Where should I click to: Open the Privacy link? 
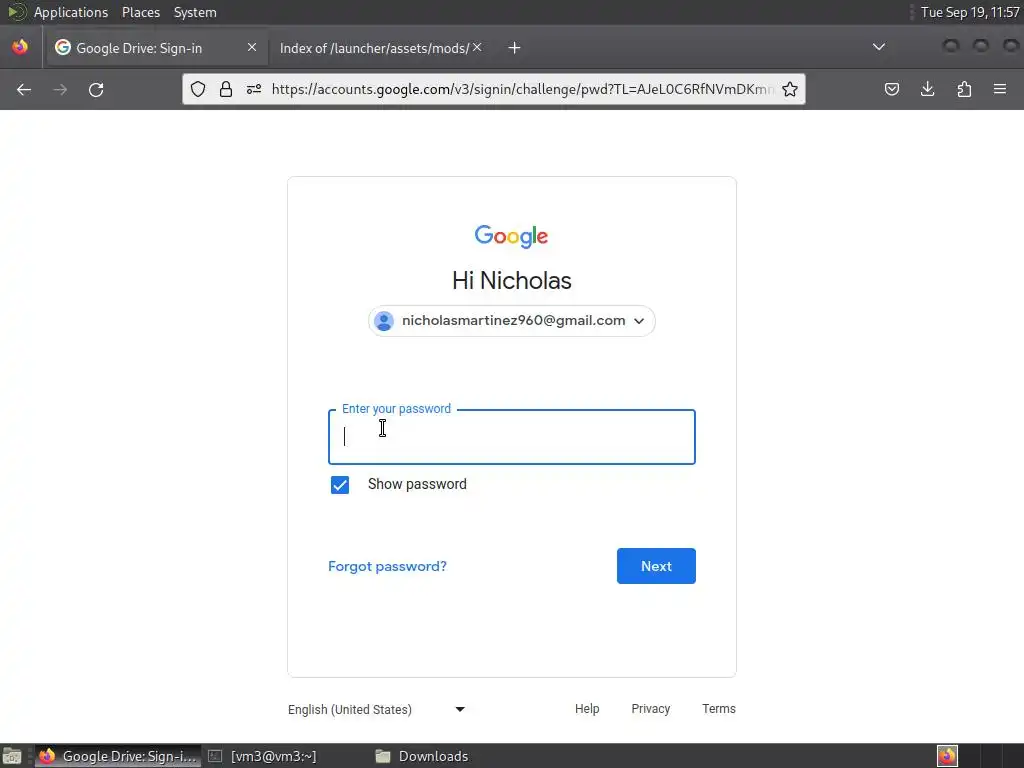(650, 709)
